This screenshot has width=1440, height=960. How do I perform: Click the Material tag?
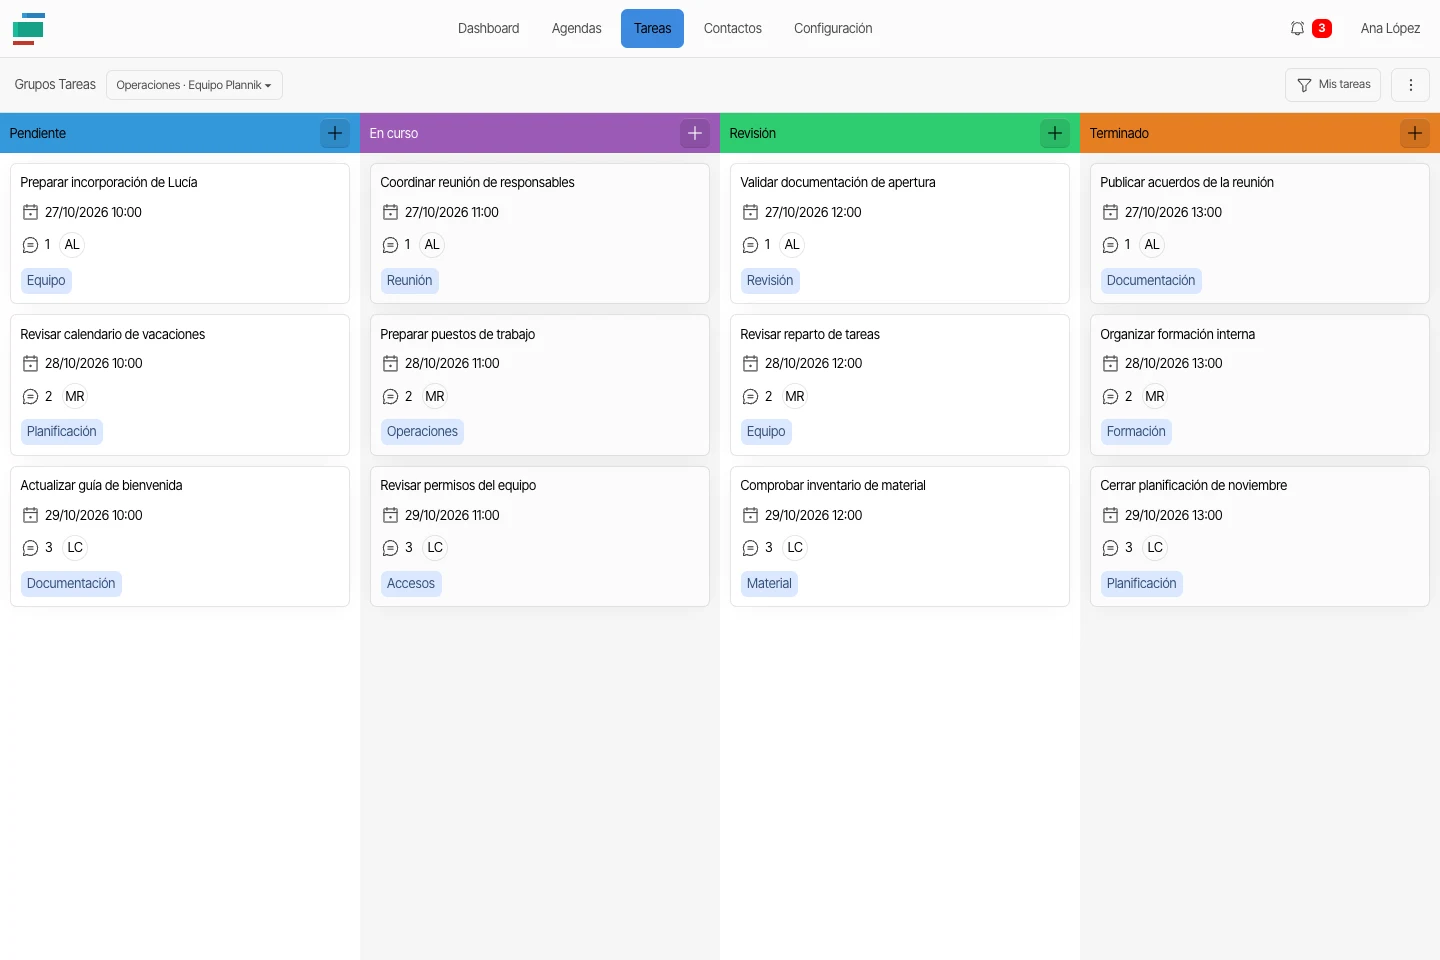769,584
